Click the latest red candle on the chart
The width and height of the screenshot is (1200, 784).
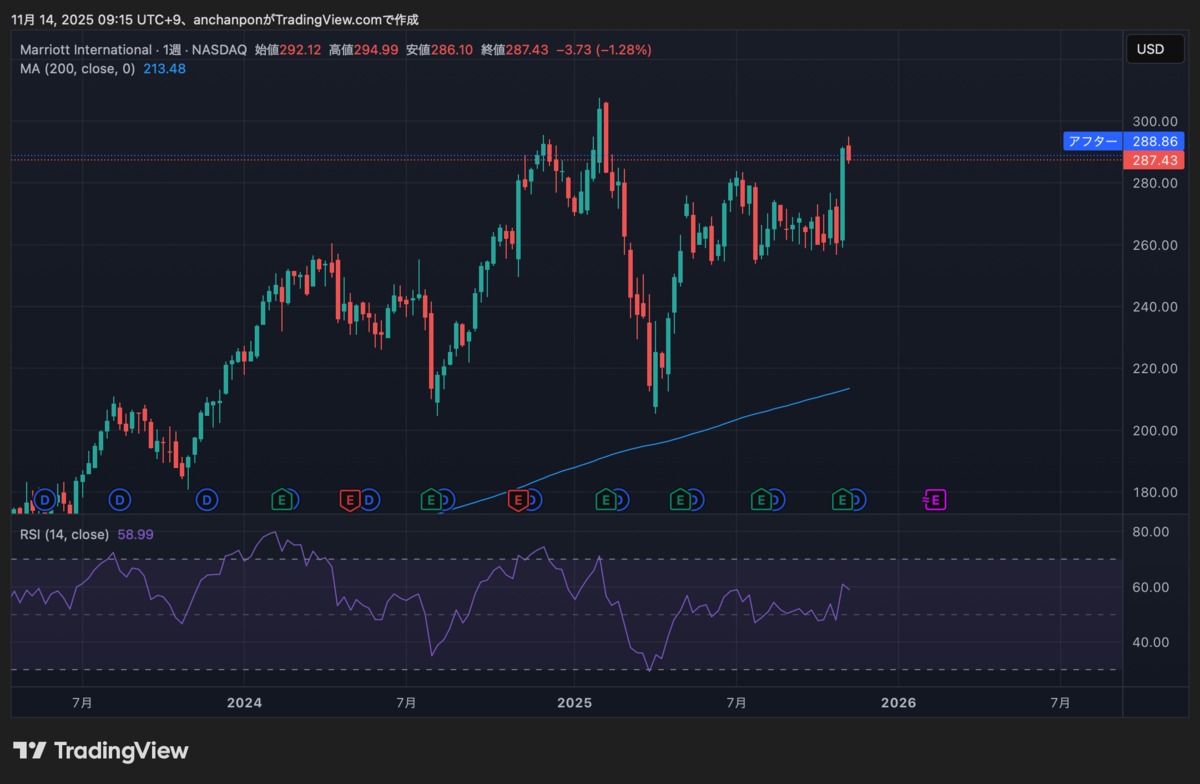click(x=849, y=152)
